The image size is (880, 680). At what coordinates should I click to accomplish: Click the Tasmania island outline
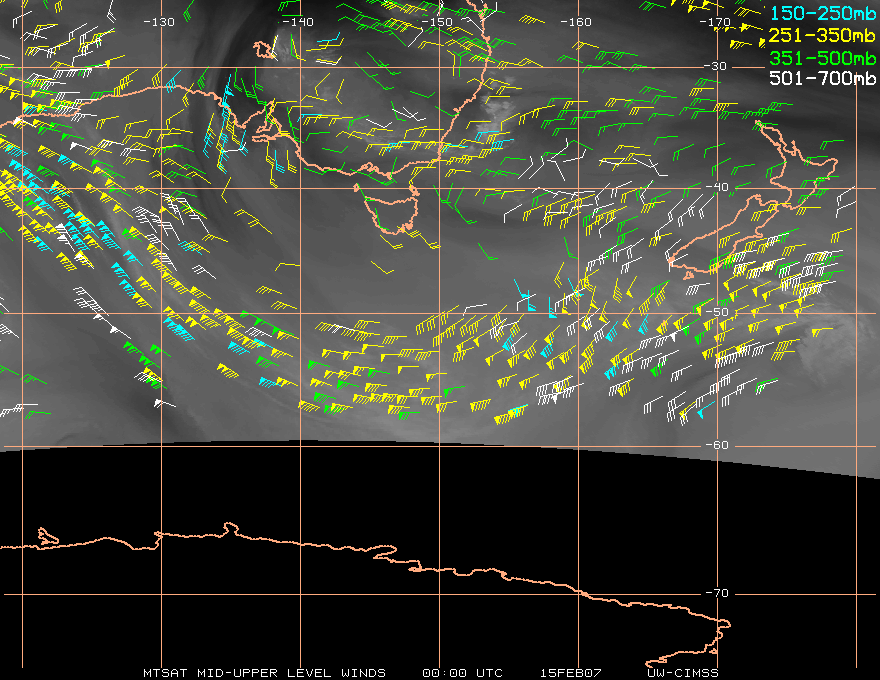(390, 211)
